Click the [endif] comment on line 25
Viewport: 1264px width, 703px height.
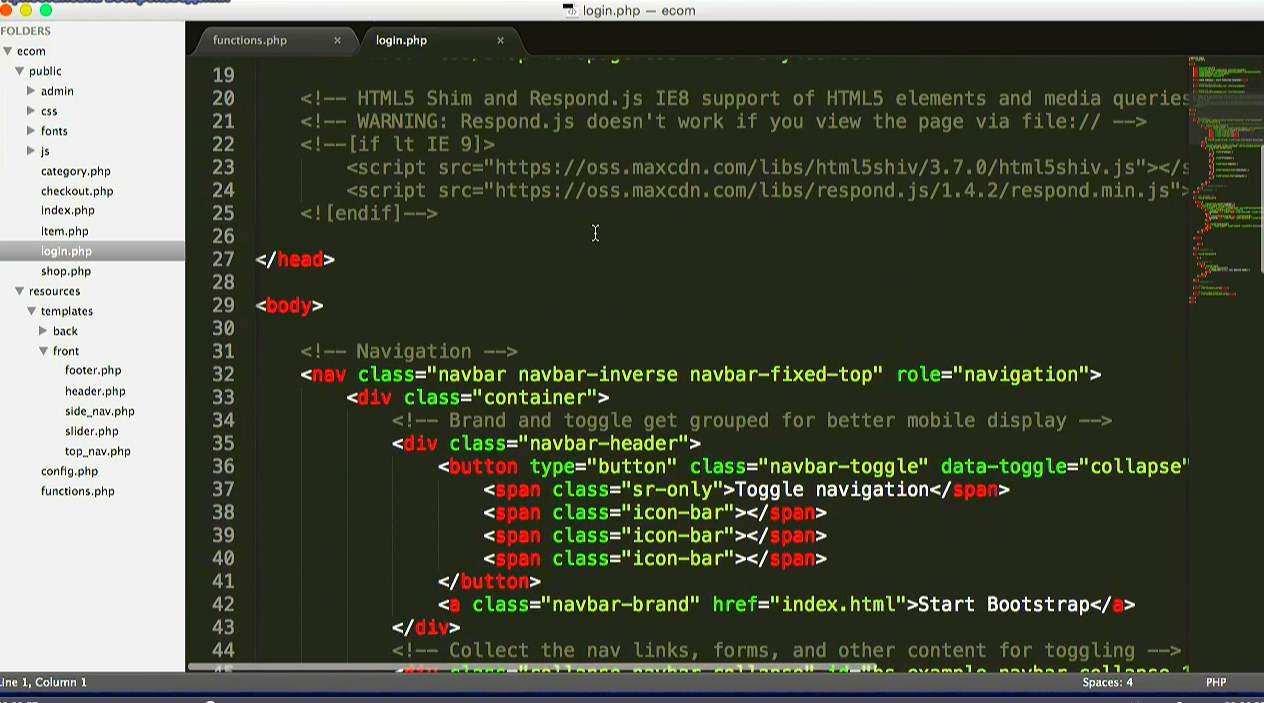(x=369, y=213)
